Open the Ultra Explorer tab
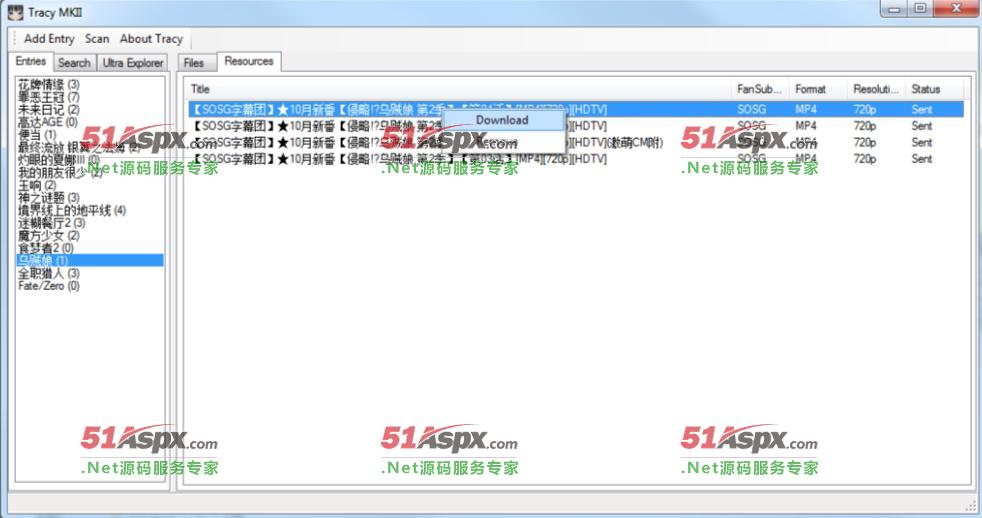Image resolution: width=982 pixels, height=518 pixels. 133,63
